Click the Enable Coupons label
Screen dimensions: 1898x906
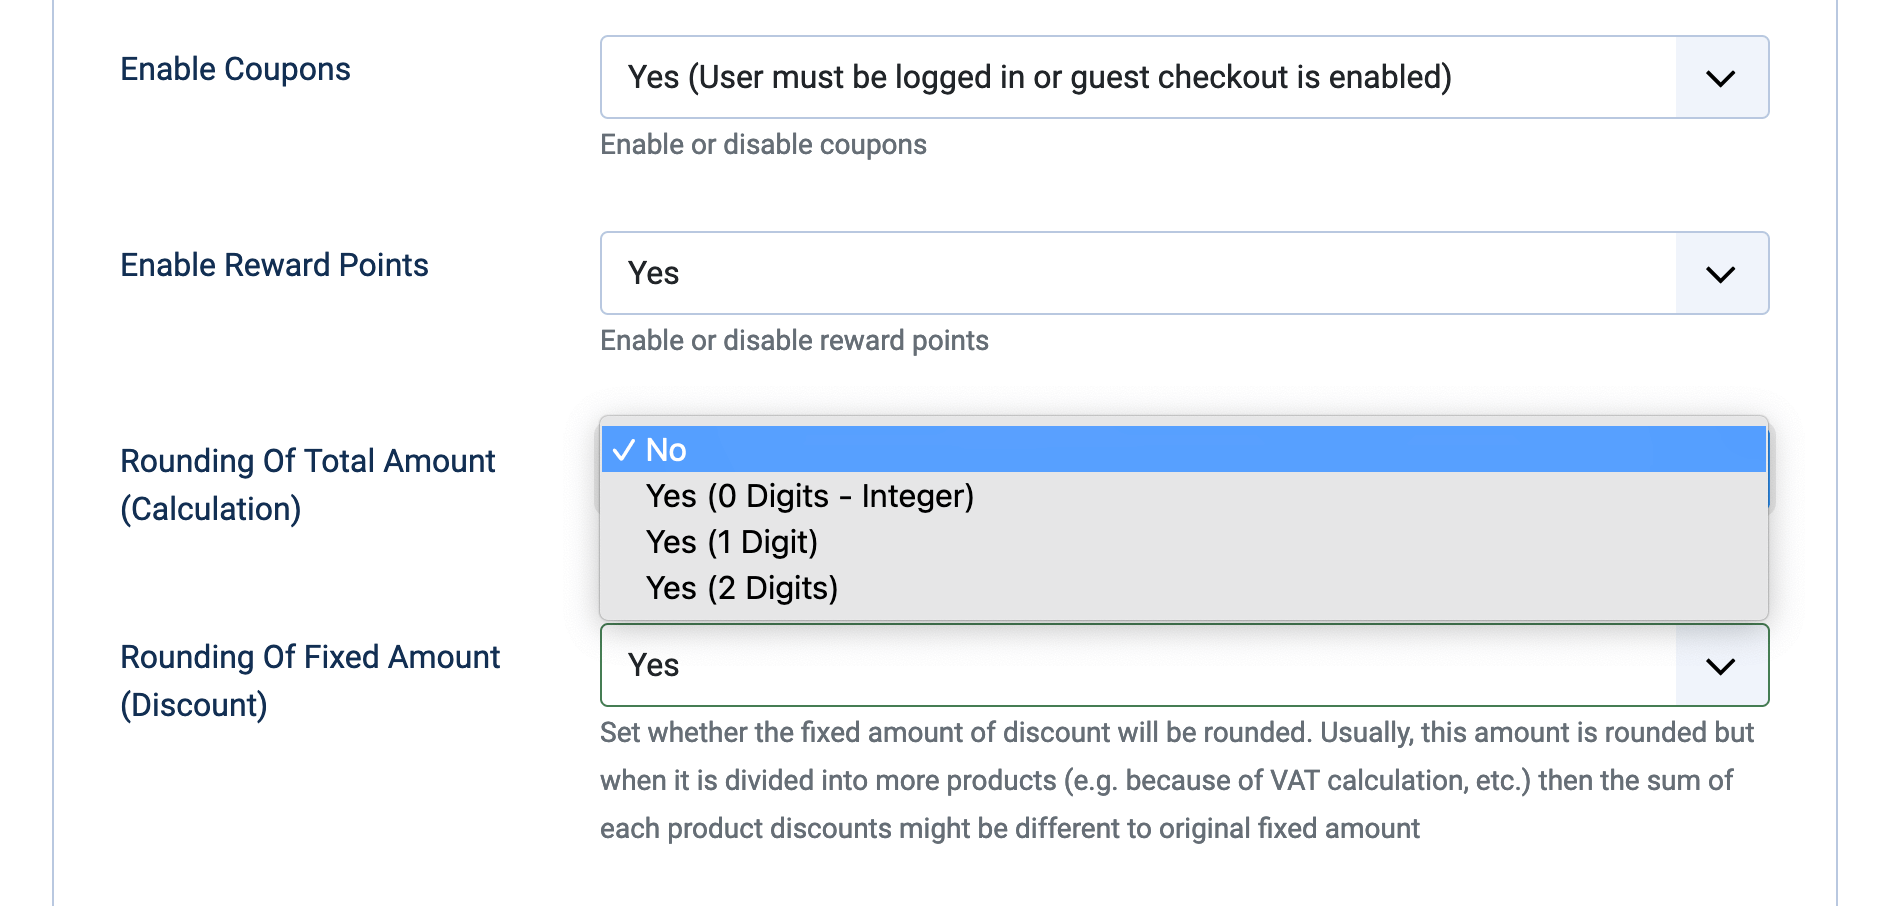click(x=235, y=69)
